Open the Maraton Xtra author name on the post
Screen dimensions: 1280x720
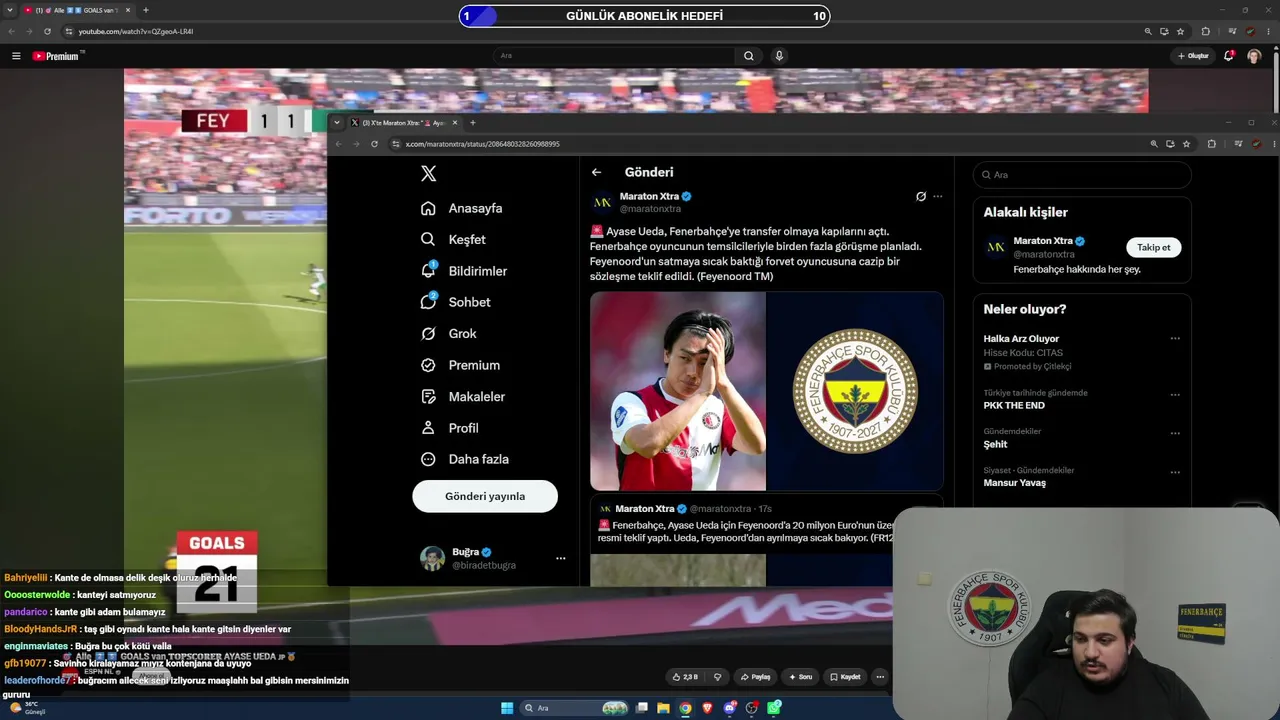click(649, 196)
